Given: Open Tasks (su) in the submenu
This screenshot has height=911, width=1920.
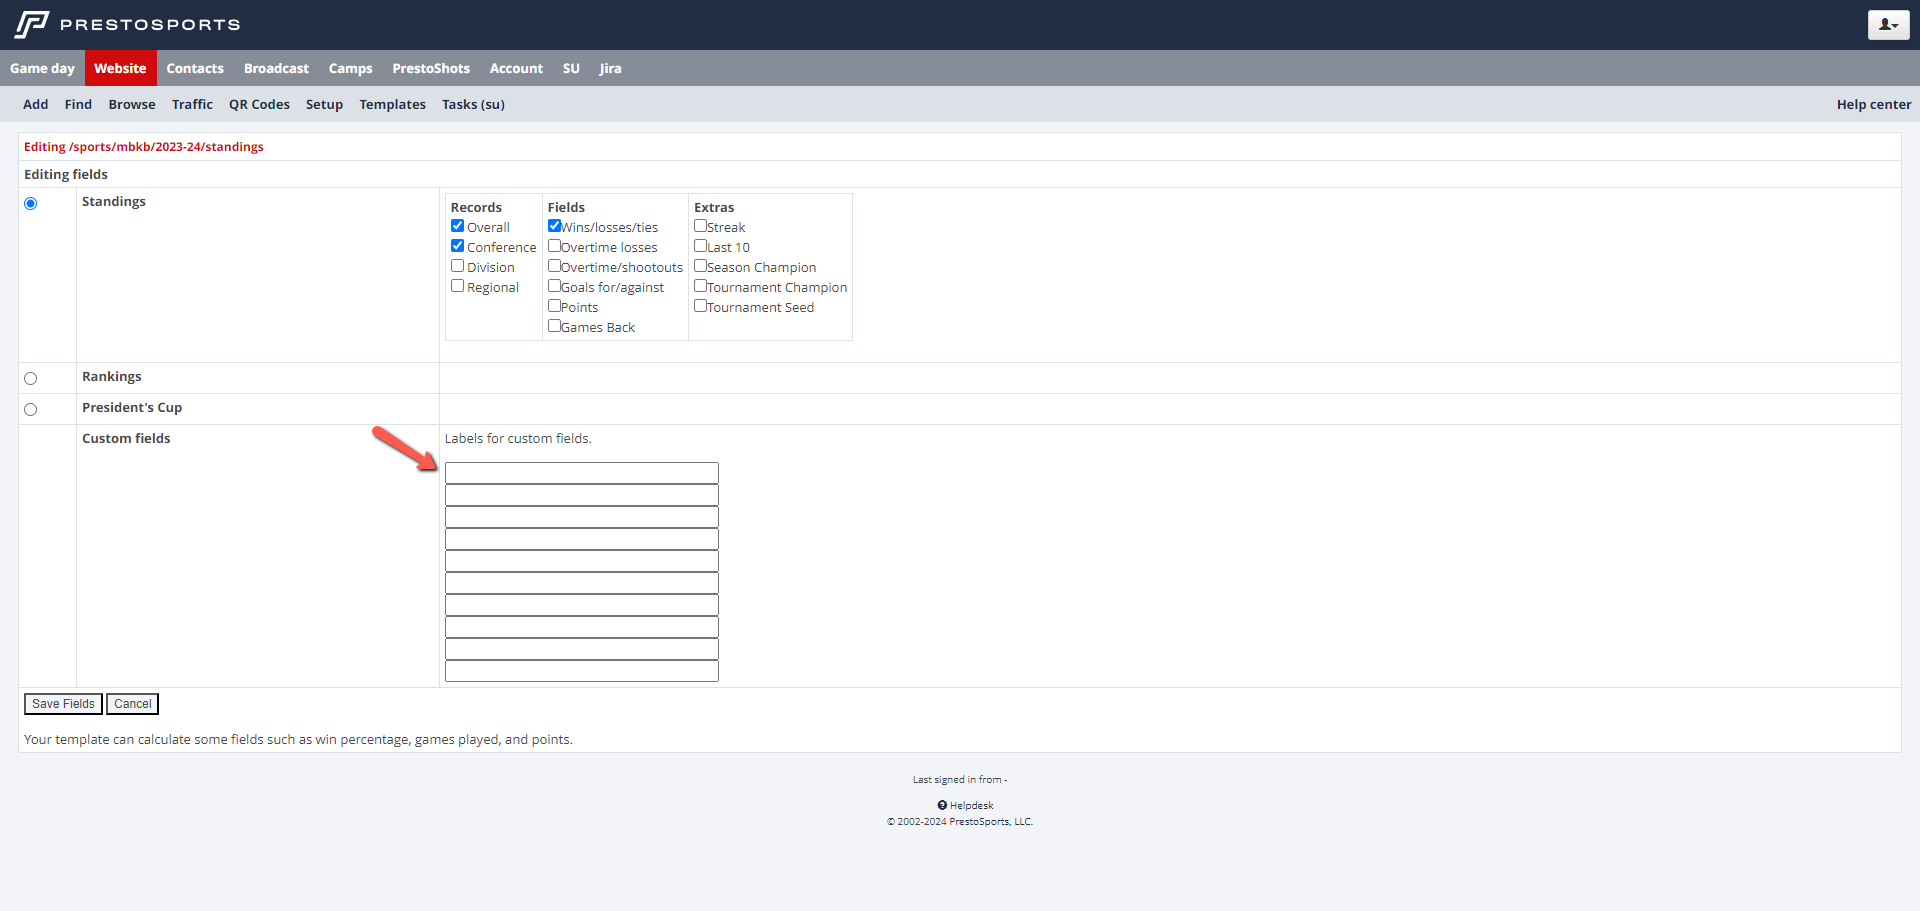Looking at the screenshot, I should (473, 104).
